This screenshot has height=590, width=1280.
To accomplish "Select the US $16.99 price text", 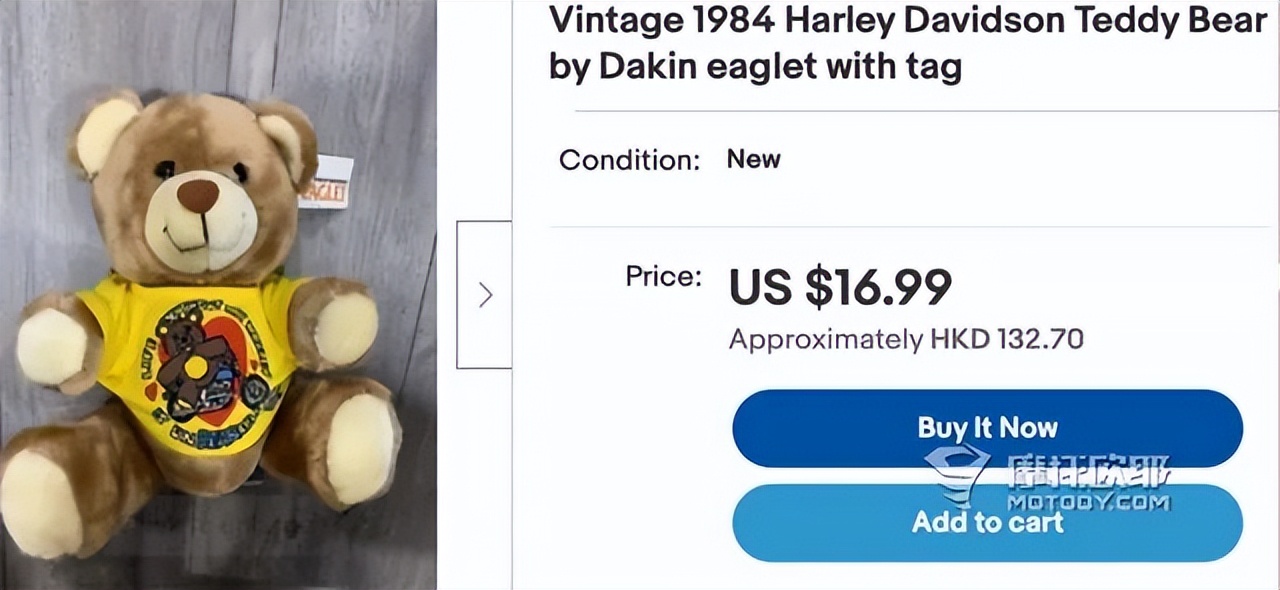I will [840, 287].
